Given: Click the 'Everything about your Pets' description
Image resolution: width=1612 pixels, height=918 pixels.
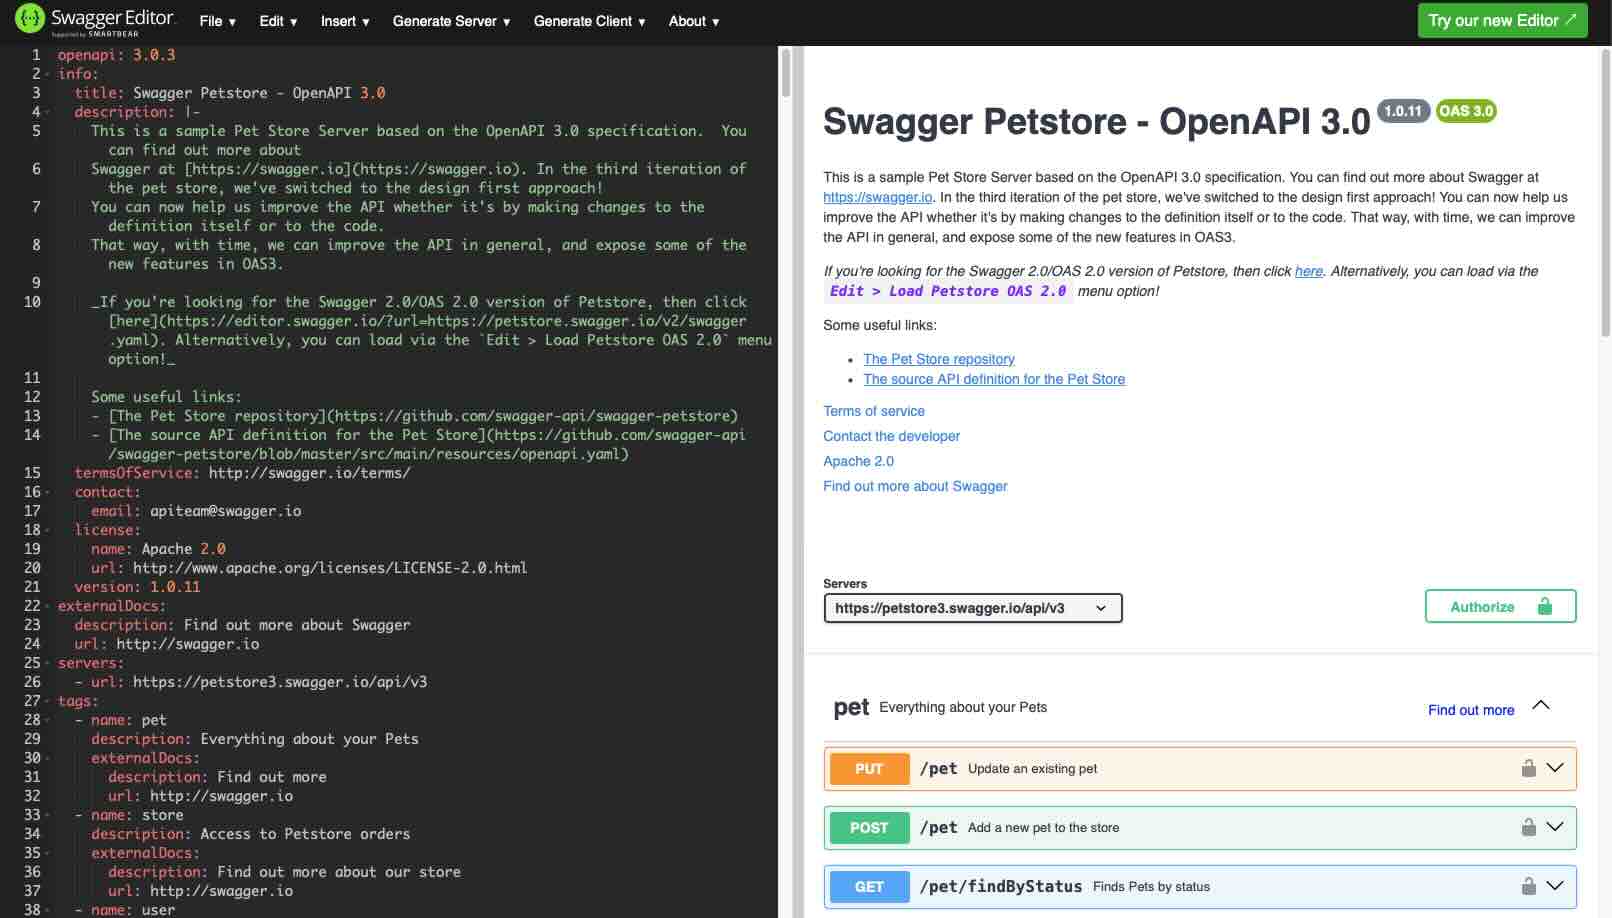Looking at the screenshot, I should point(963,707).
